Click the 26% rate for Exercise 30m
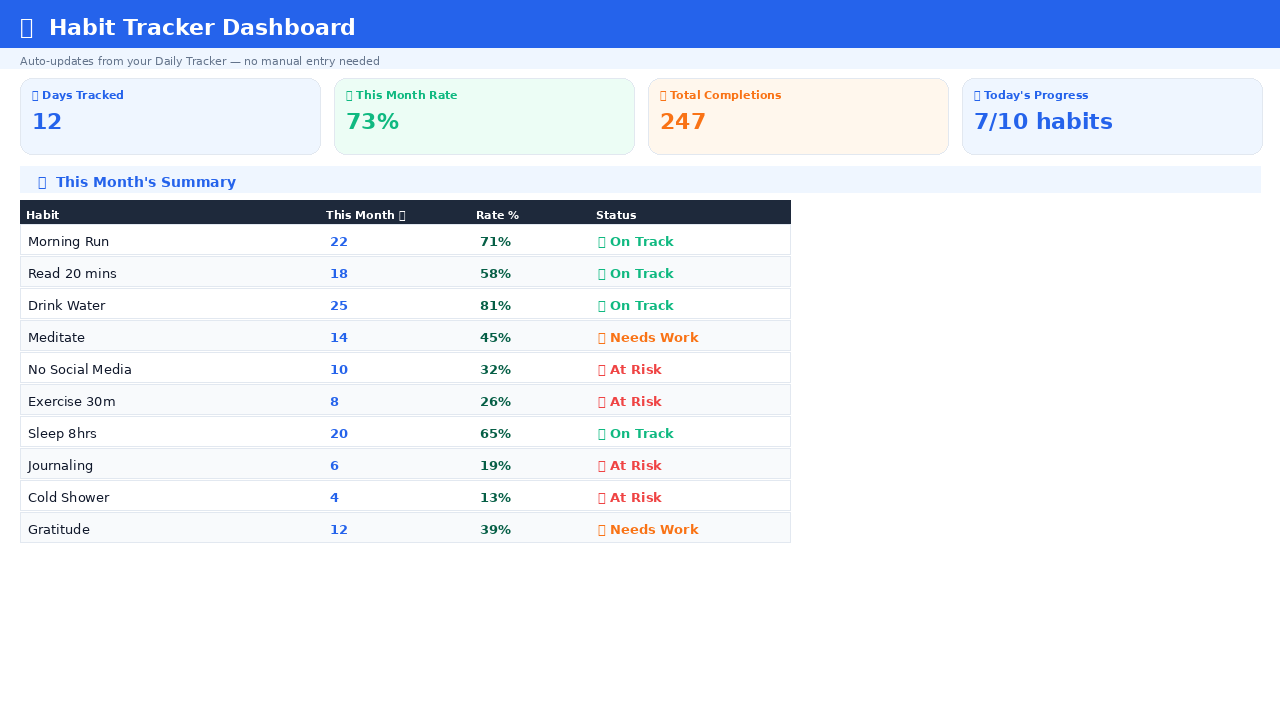1280x720 pixels. pyautogui.click(x=495, y=402)
